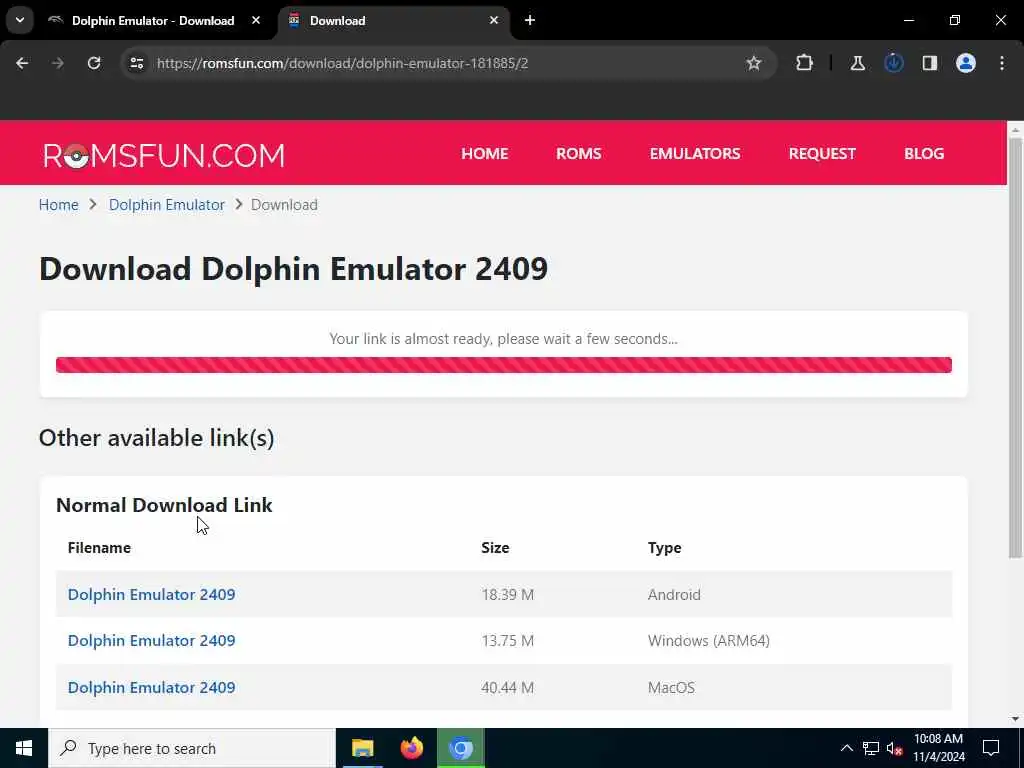The image size is (1024, 768).
Task: Go back to the previous page
Action: pyautogui.click(x=22, y=63)
